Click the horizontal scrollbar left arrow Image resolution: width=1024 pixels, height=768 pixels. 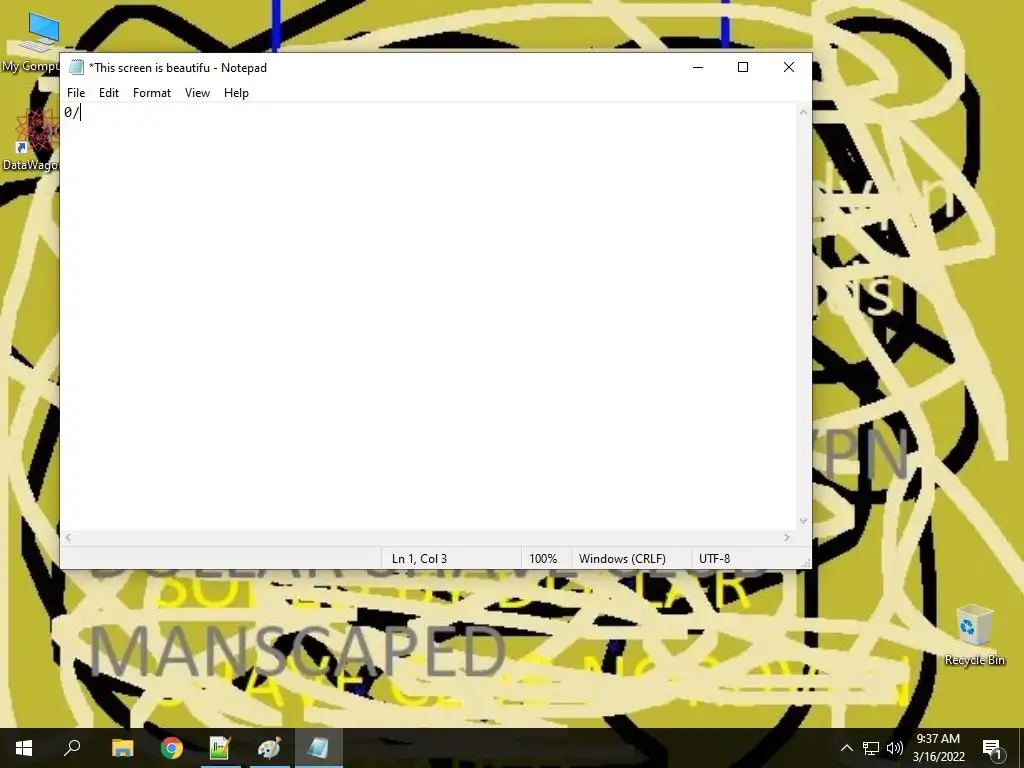(x=69, y=537)
